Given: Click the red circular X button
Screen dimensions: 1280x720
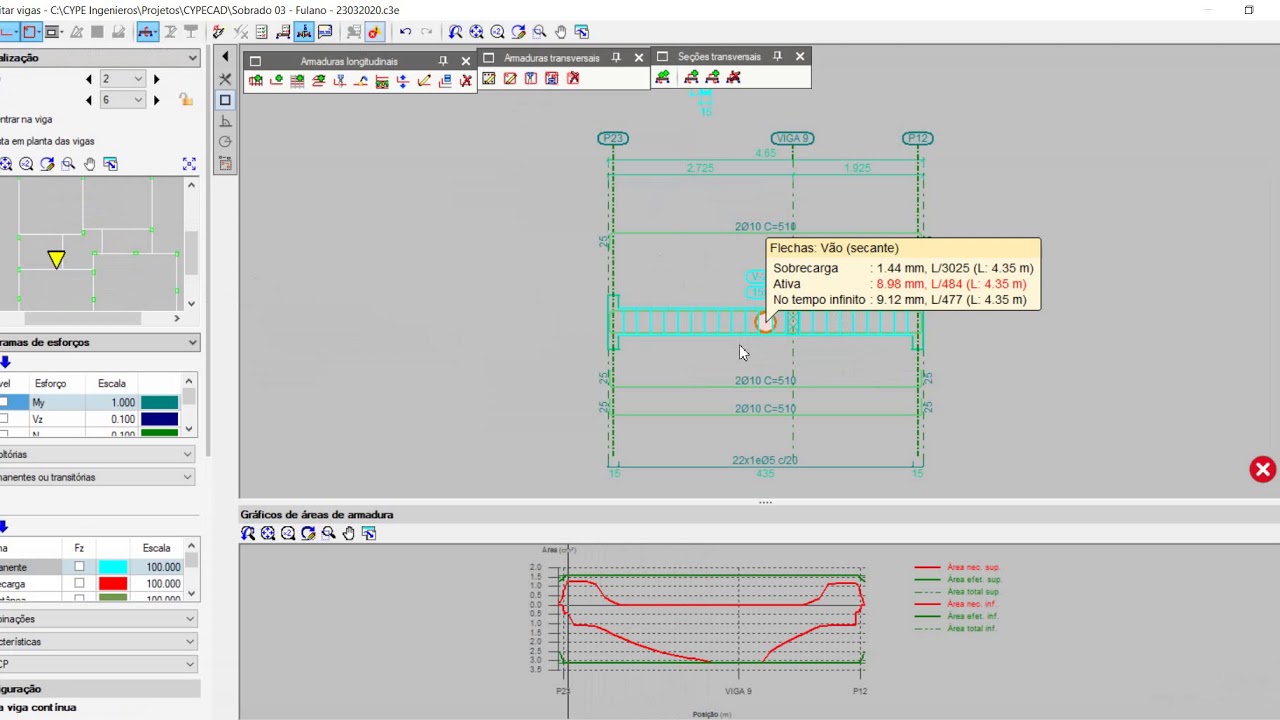Looking at the screenshot, I should 1263,469.
